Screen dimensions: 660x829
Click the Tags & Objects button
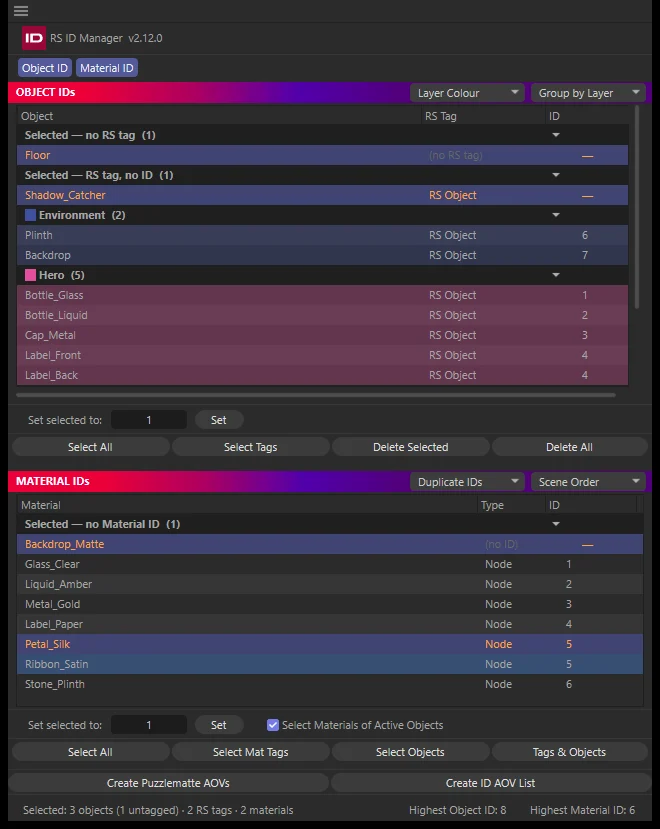pyautogui.click(x=570, y=752)
